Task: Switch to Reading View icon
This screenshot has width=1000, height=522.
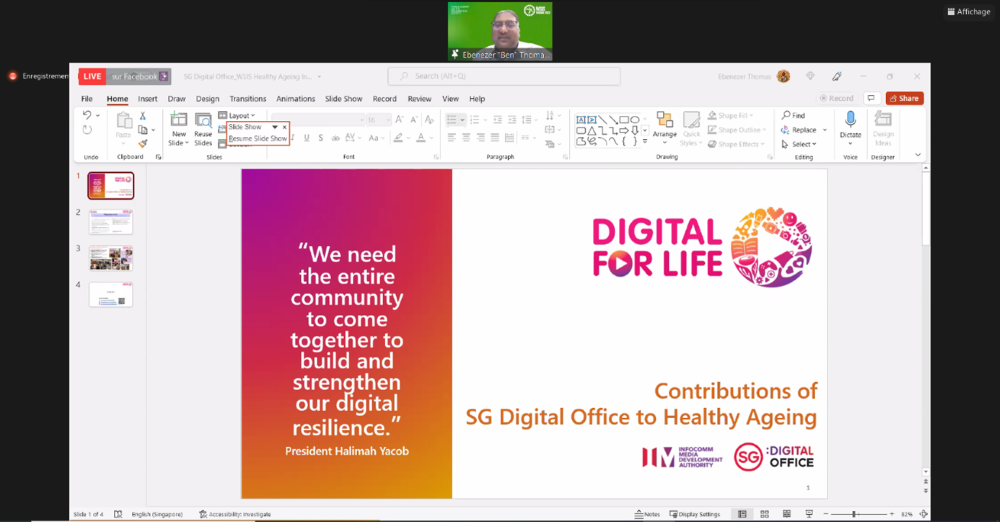Action: (786, 514)
